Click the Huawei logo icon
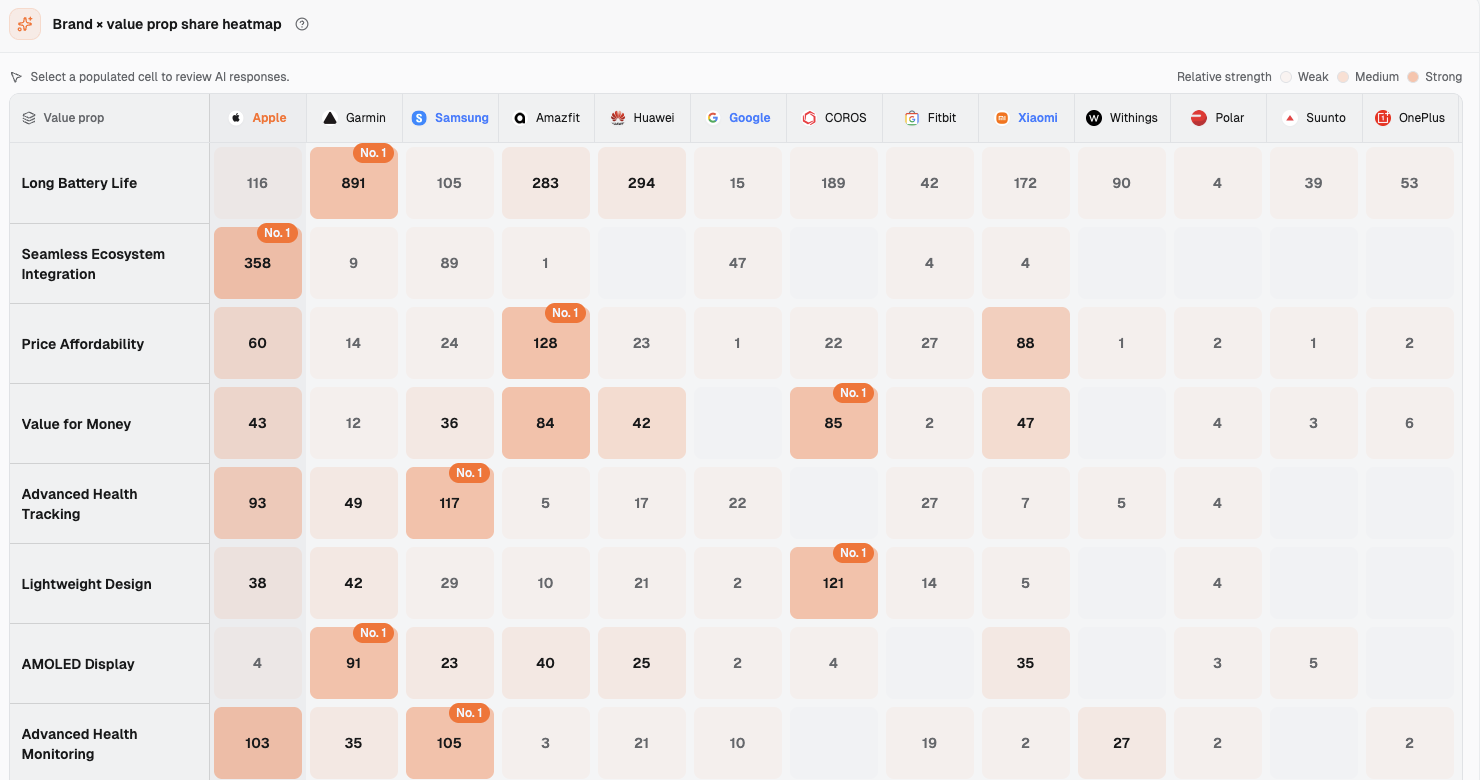The image size is (1480, 780). coord(618,118)
